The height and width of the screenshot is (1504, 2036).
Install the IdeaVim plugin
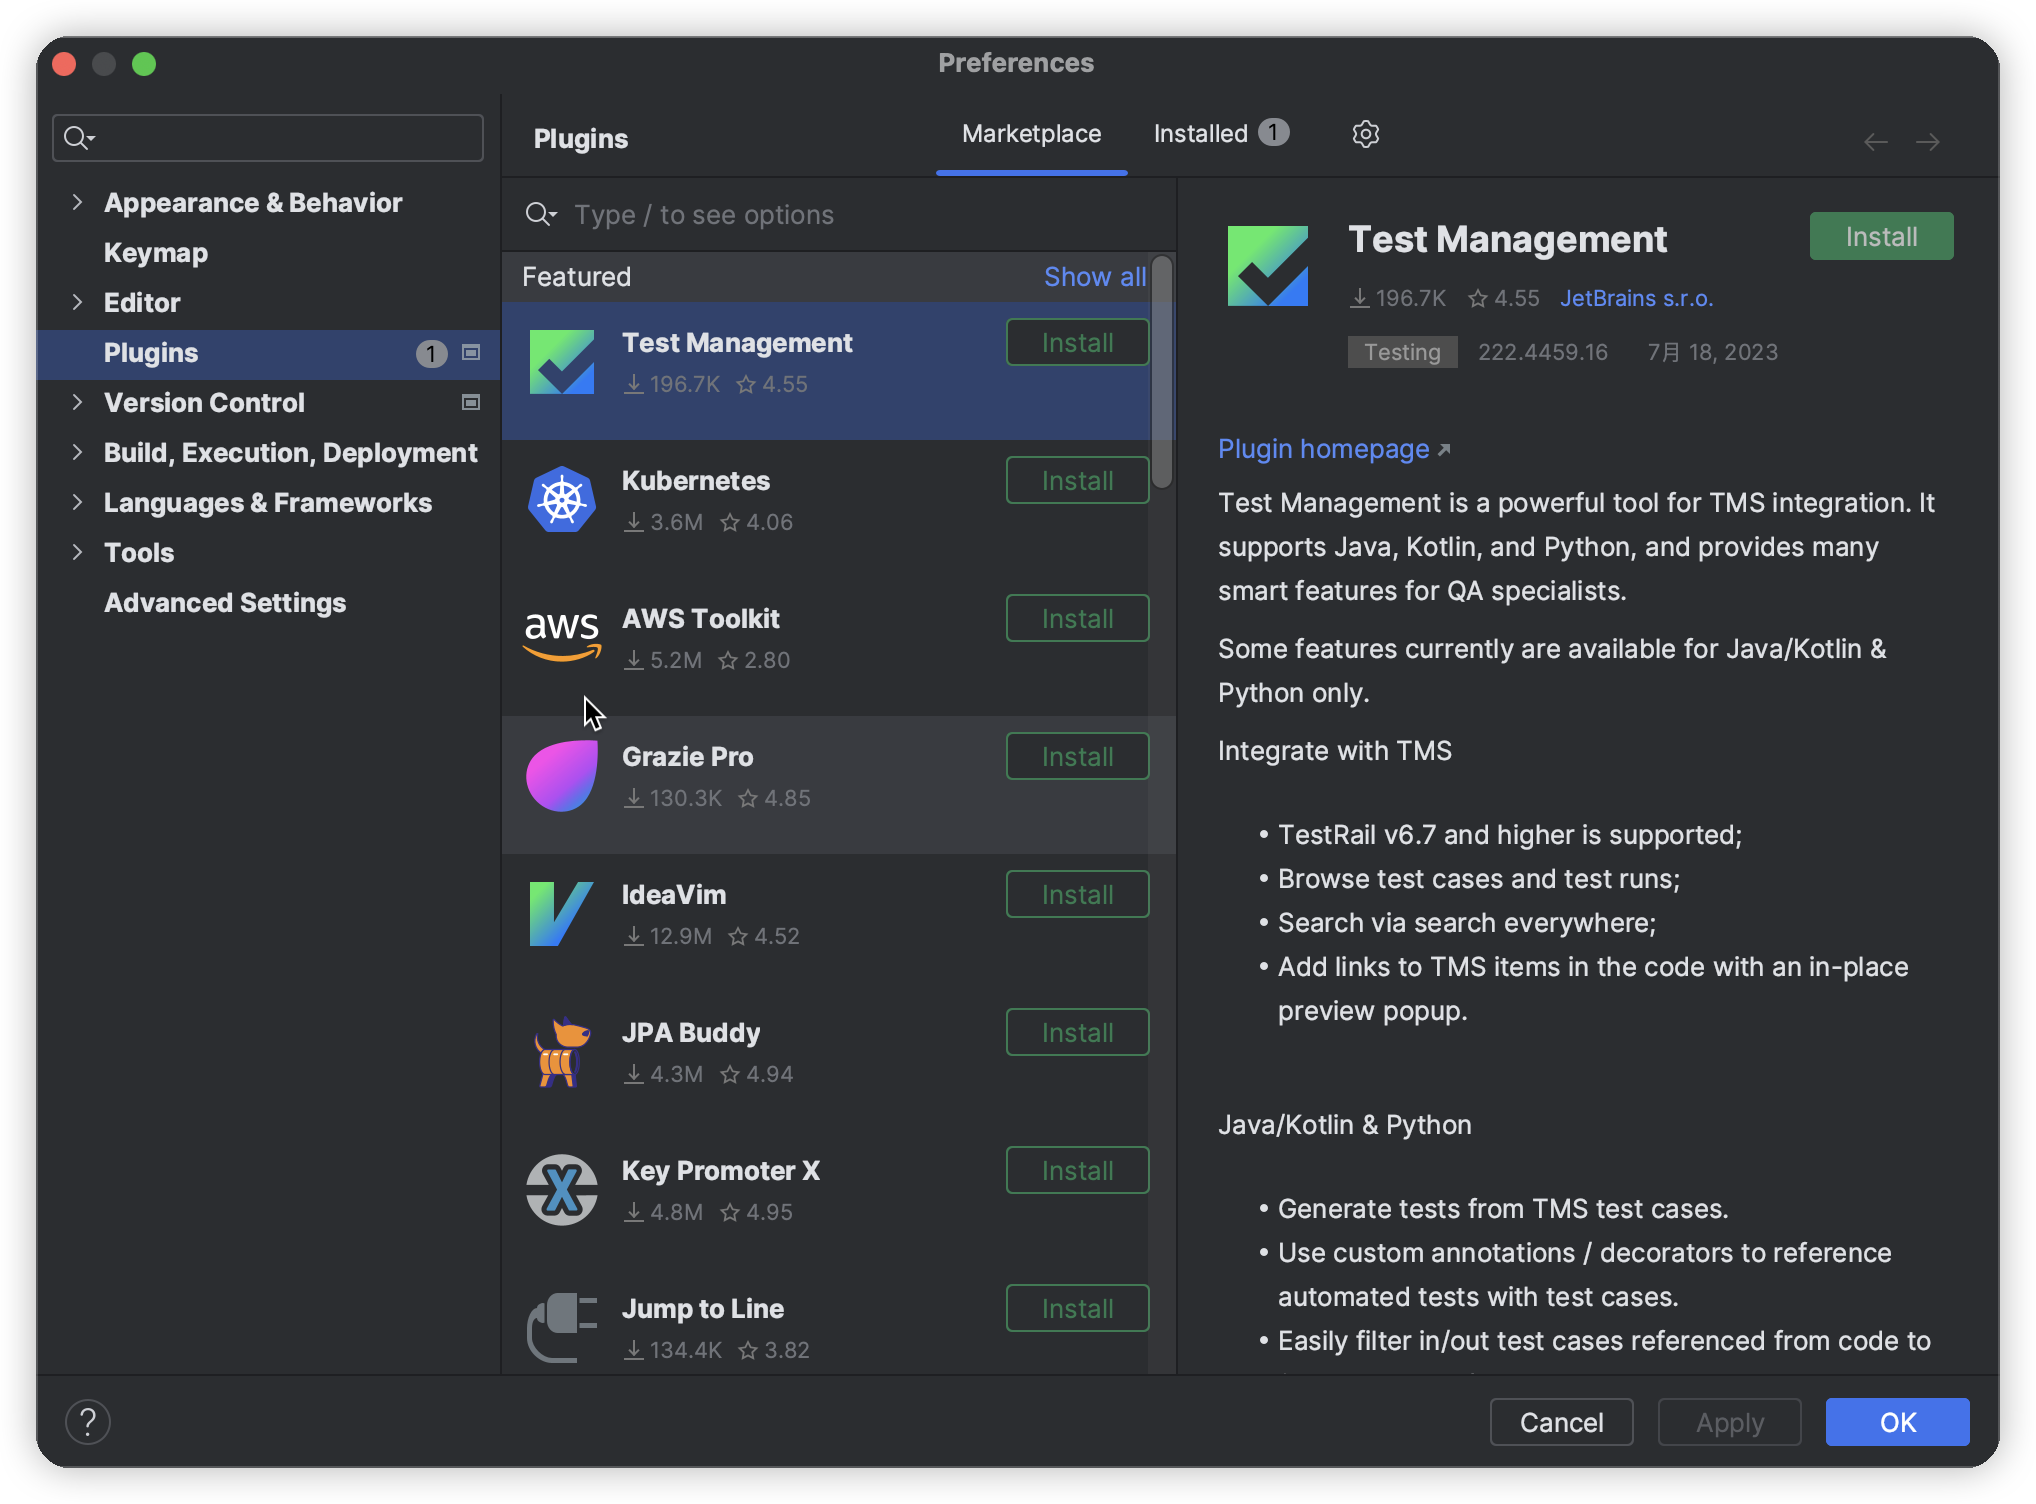(x=1077, y=895)
